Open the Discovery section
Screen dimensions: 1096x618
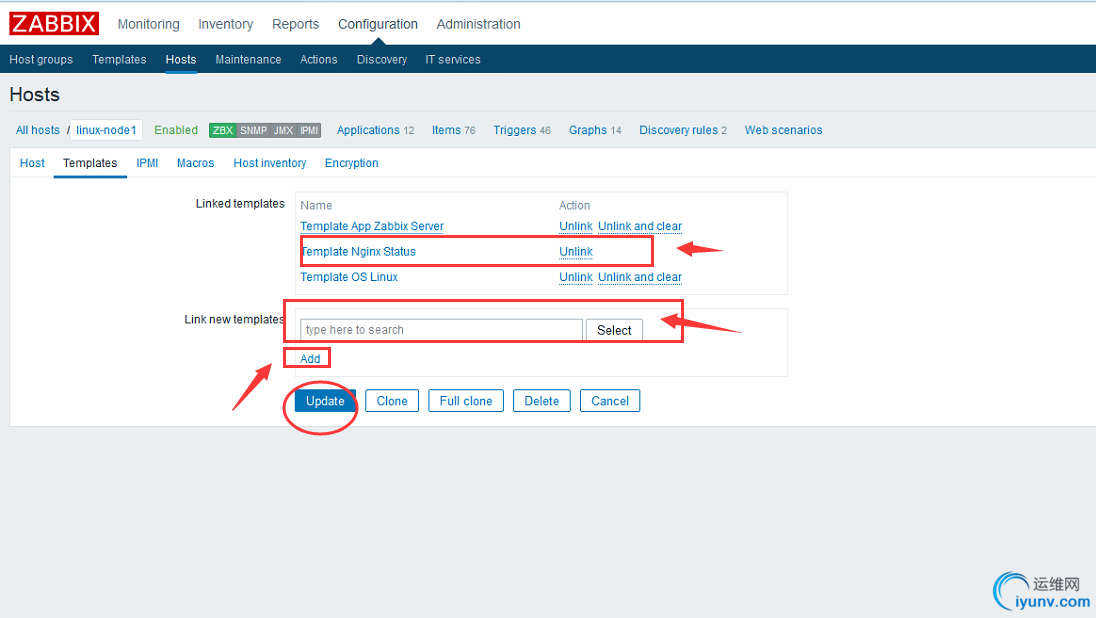382,59
